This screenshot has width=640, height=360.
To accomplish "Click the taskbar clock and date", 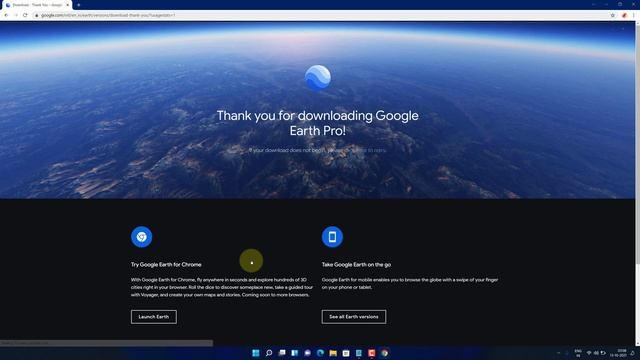I will (619, 353).
